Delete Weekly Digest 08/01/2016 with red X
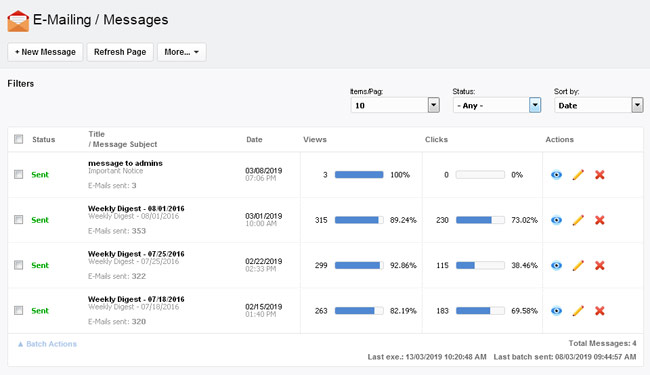Screen dimensions: 650x375 pos(599,220)
